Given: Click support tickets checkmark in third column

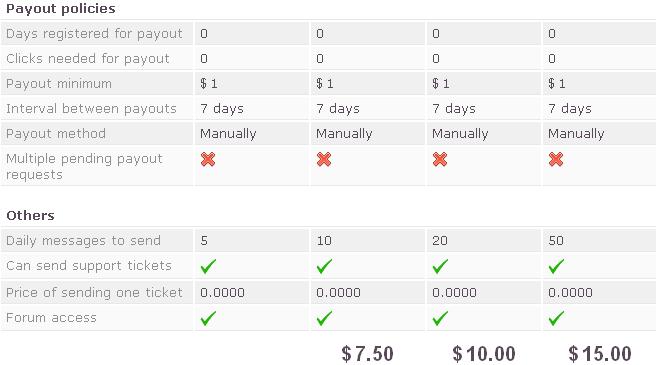Looking at the screenshot, I should 440,266.
